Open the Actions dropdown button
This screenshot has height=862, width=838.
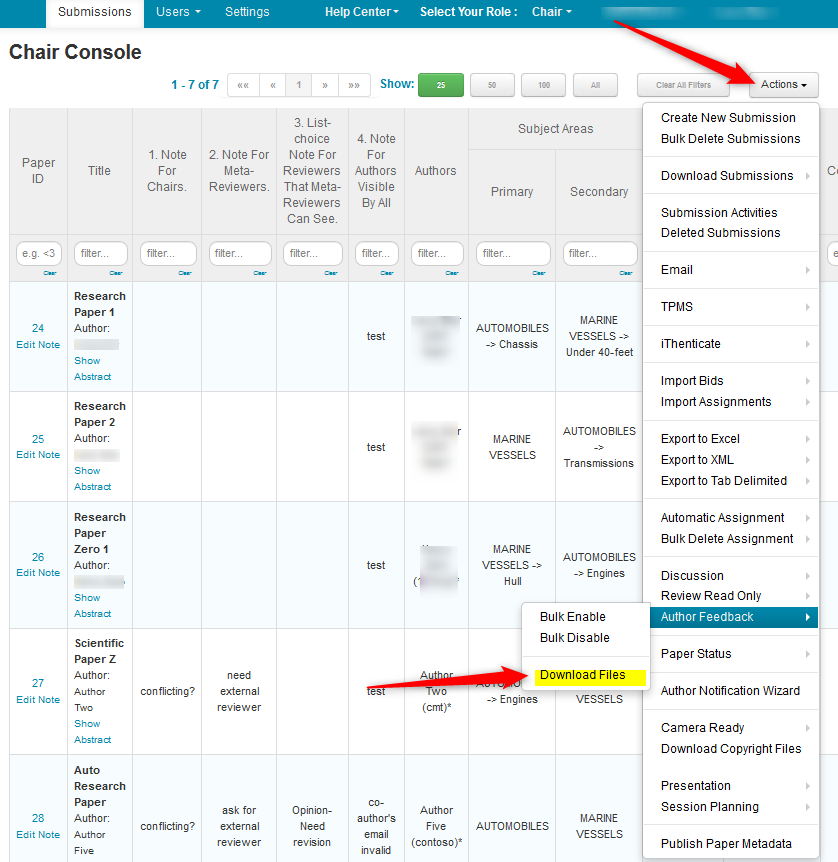(783, 85)
